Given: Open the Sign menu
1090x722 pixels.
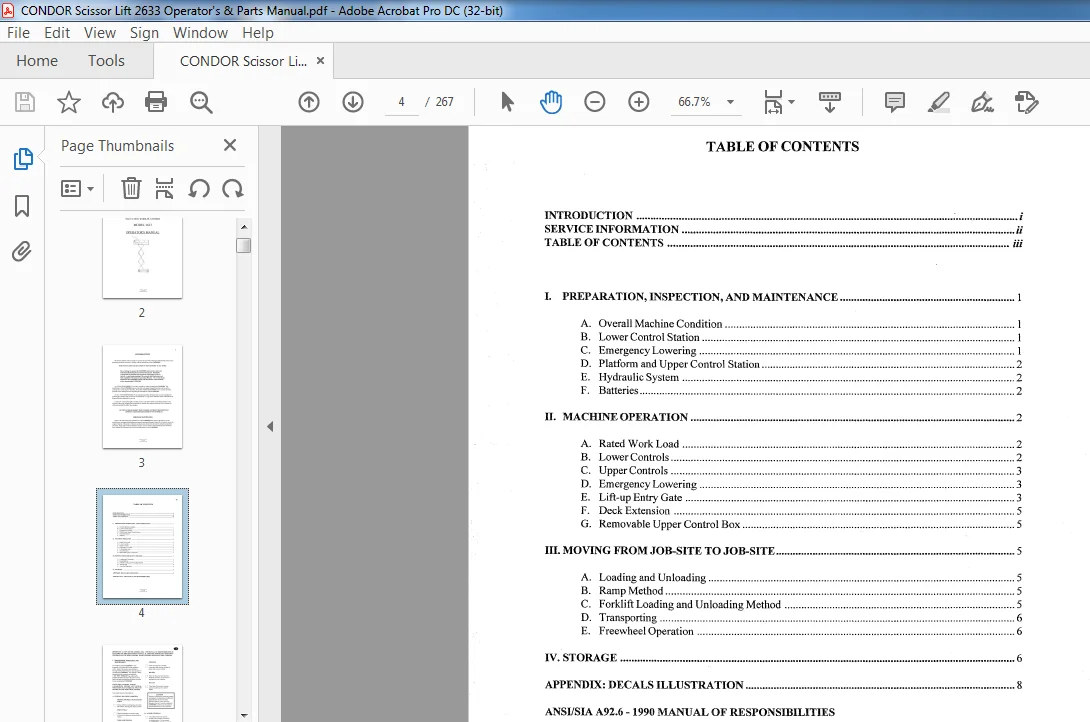Looking at the screenshot, I should point(144,33).
